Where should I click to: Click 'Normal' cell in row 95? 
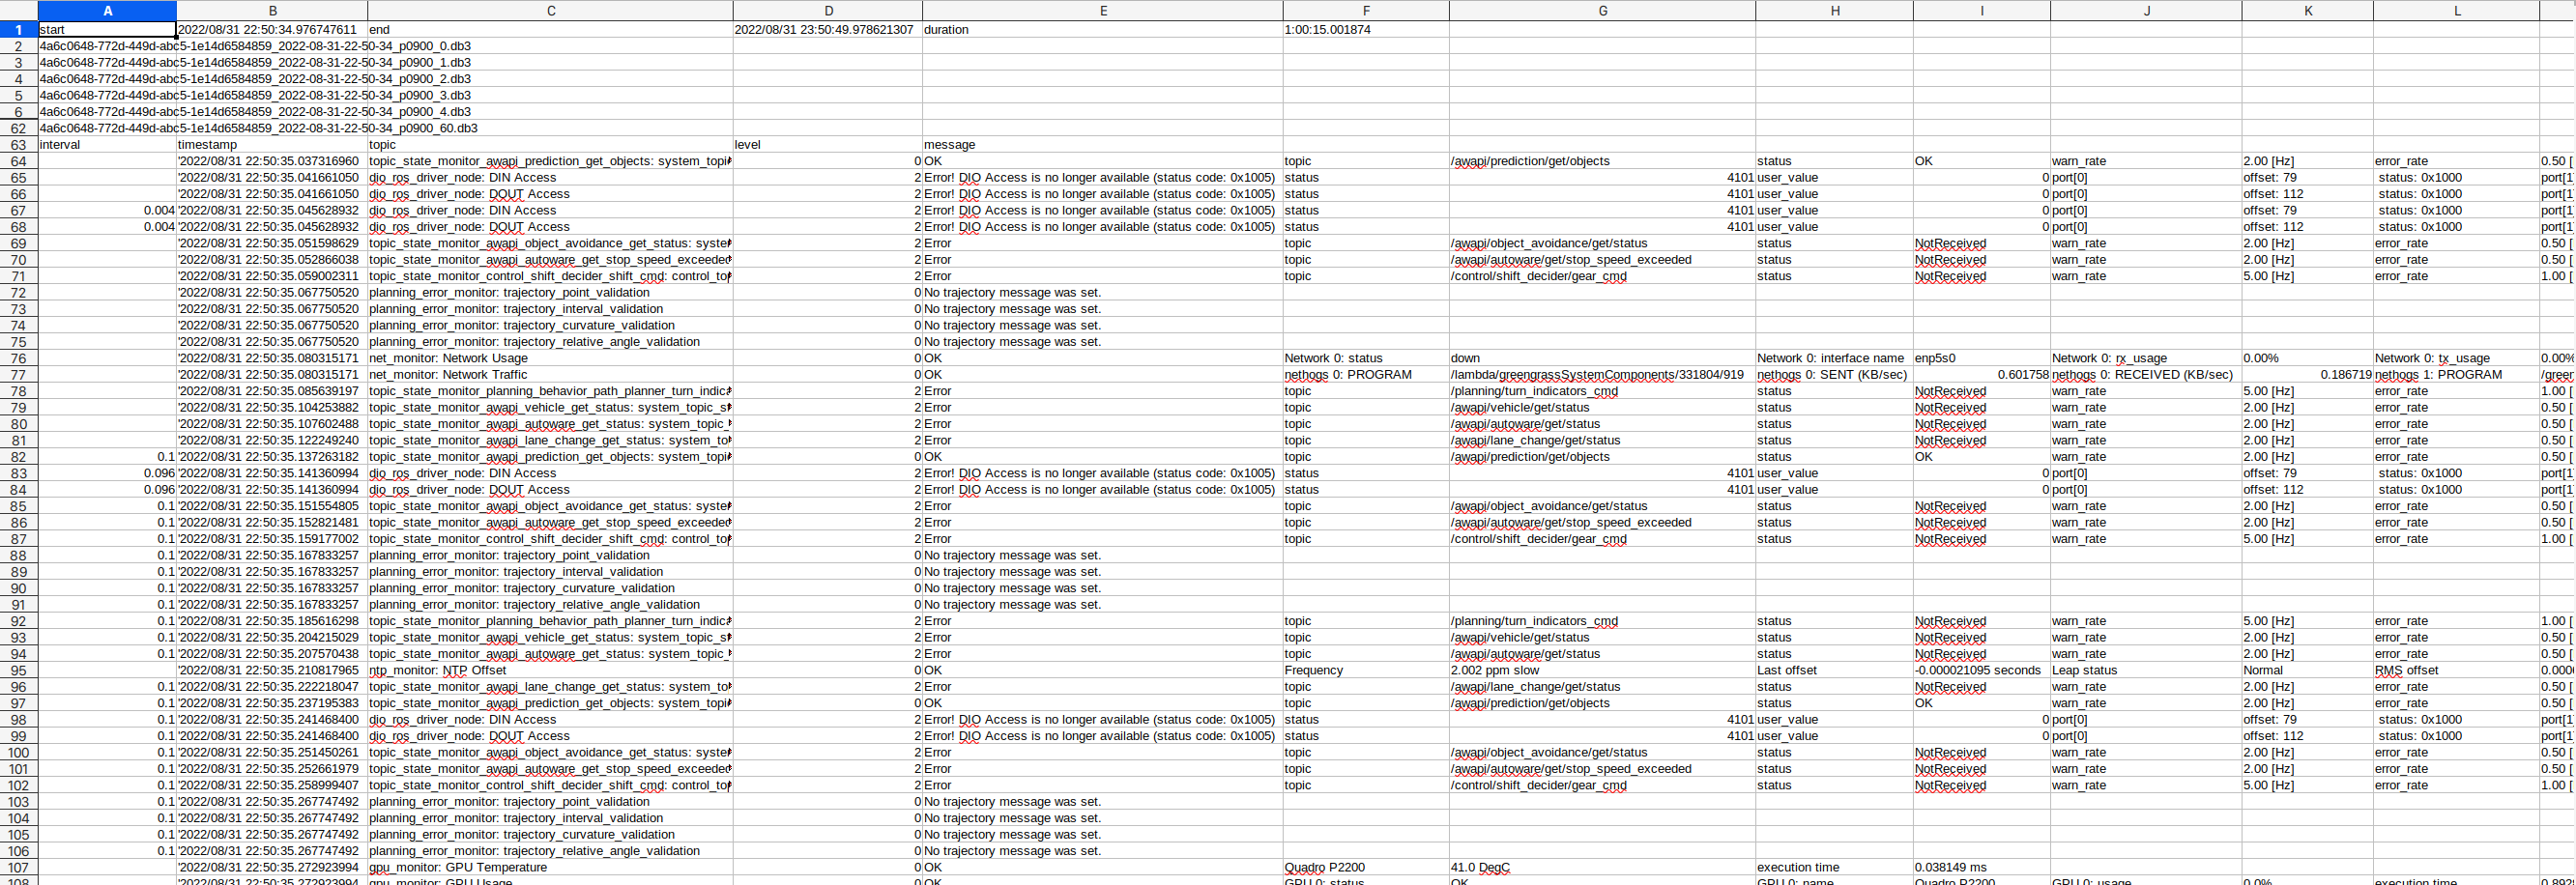tap(2307, 670)
